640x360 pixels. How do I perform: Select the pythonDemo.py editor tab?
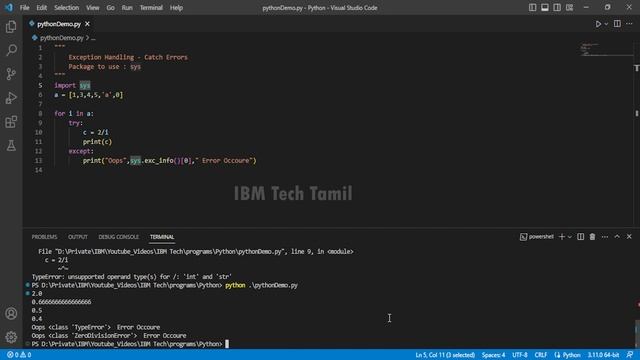(x=60, y=24)
